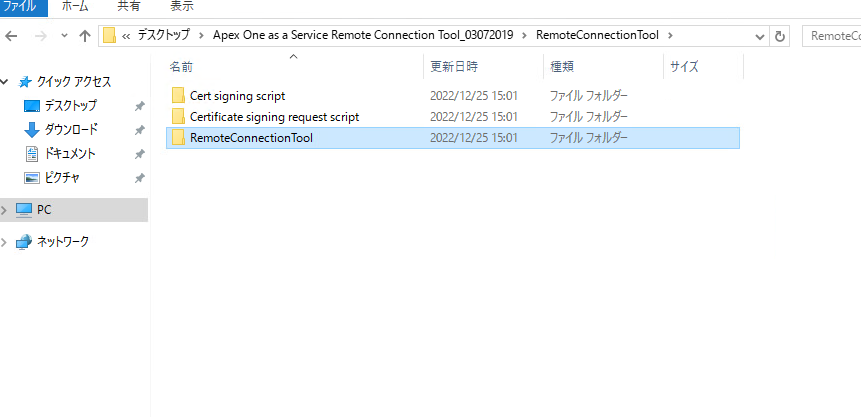This screenshot has height=417, width=861.
Task: Click the search box field
Action: pos(832,36)
